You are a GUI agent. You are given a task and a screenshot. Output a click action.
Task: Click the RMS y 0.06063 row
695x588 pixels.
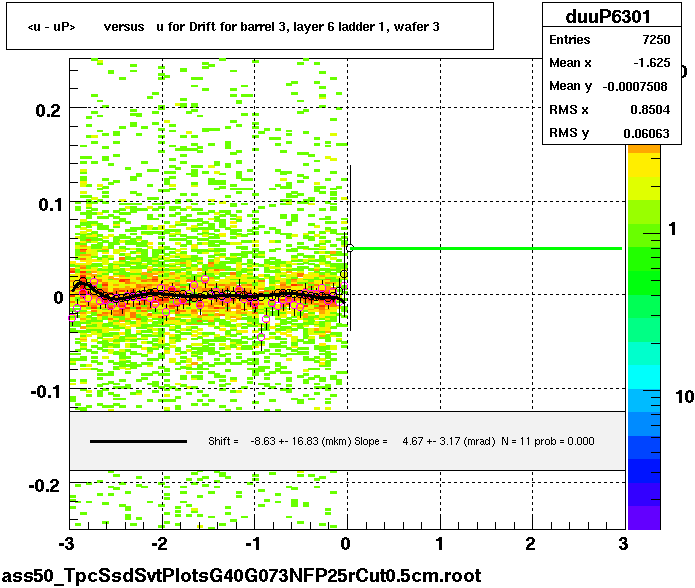click(x=609, y=133)
